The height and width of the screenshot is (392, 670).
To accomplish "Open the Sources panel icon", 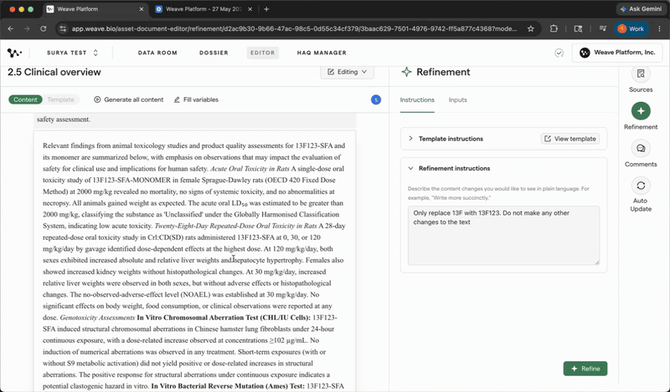I will tap(641, 74).
